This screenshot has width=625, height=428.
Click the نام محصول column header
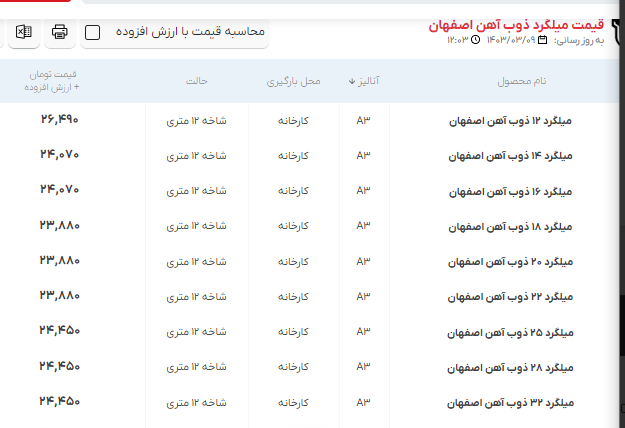[x=524, y=81]
